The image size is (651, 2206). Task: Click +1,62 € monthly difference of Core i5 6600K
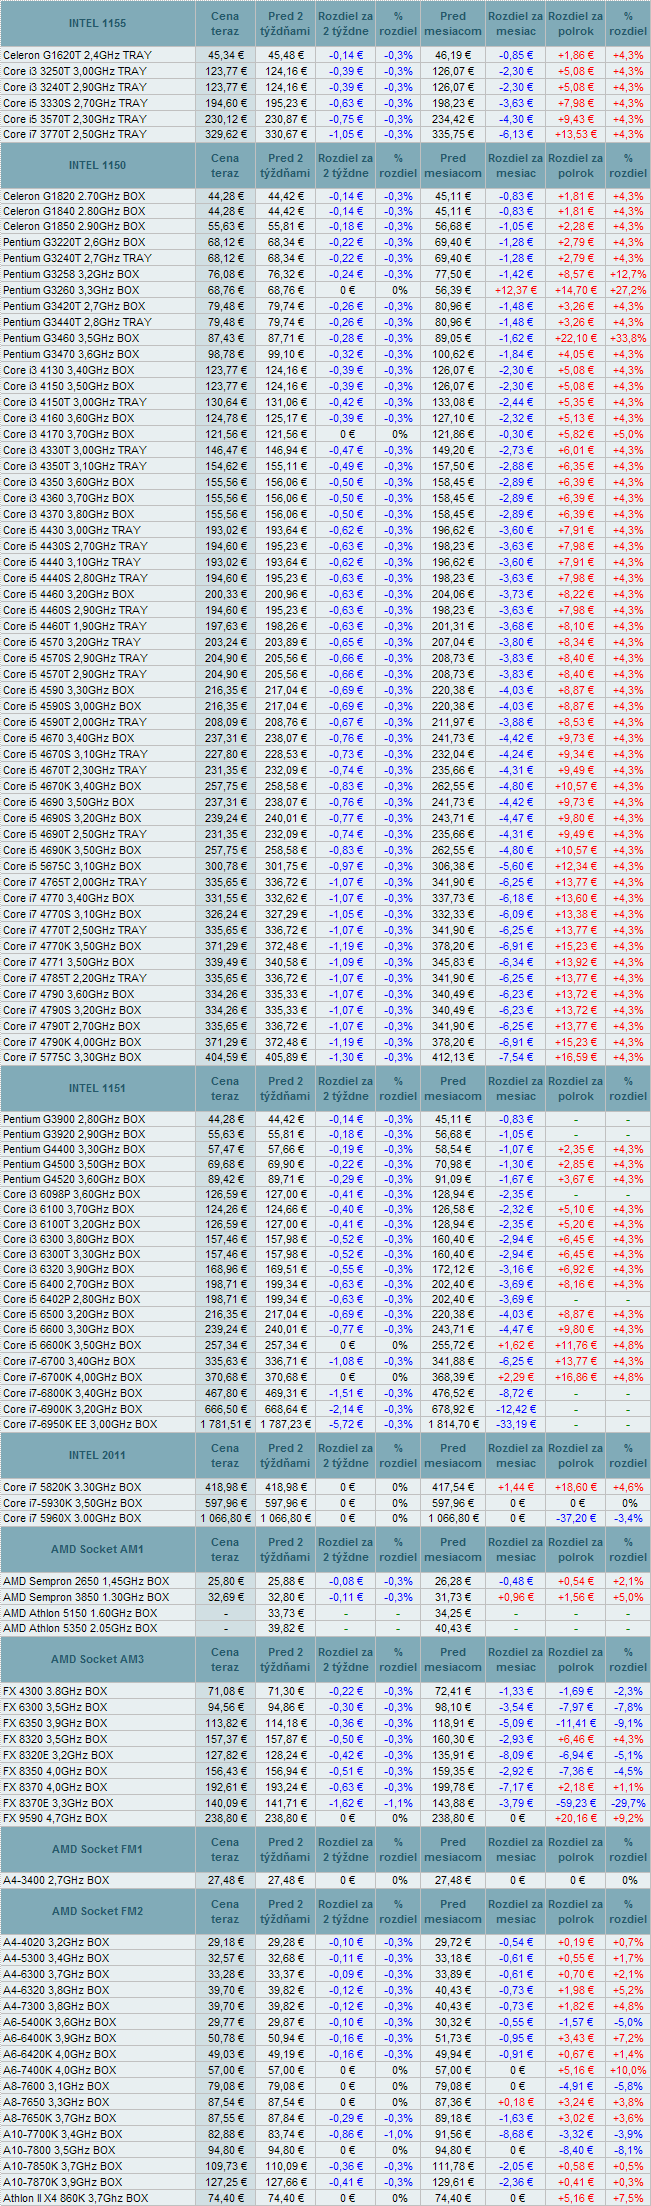coord(516,1344)
